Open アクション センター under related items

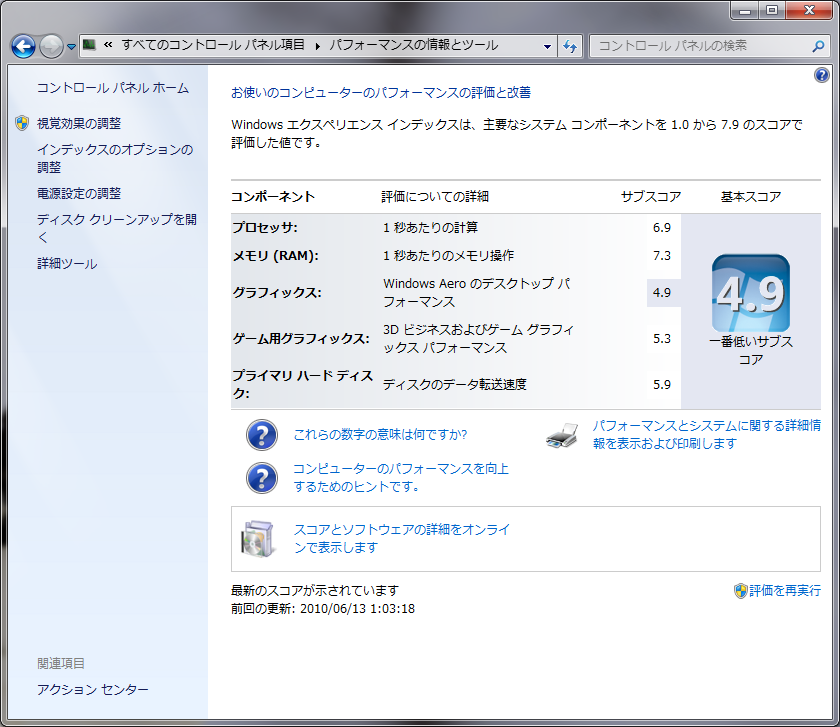92,690
